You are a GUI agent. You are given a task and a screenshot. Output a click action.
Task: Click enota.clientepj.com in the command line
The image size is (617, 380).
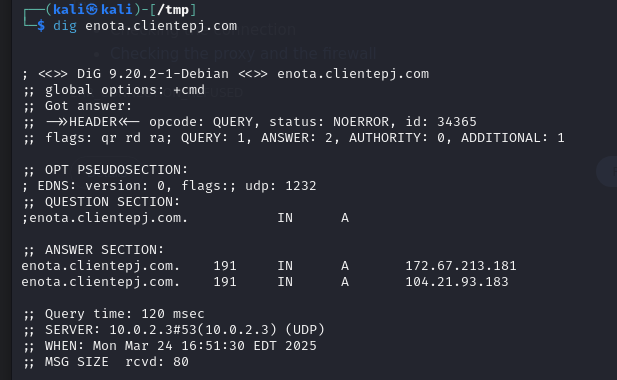point(161,26)
